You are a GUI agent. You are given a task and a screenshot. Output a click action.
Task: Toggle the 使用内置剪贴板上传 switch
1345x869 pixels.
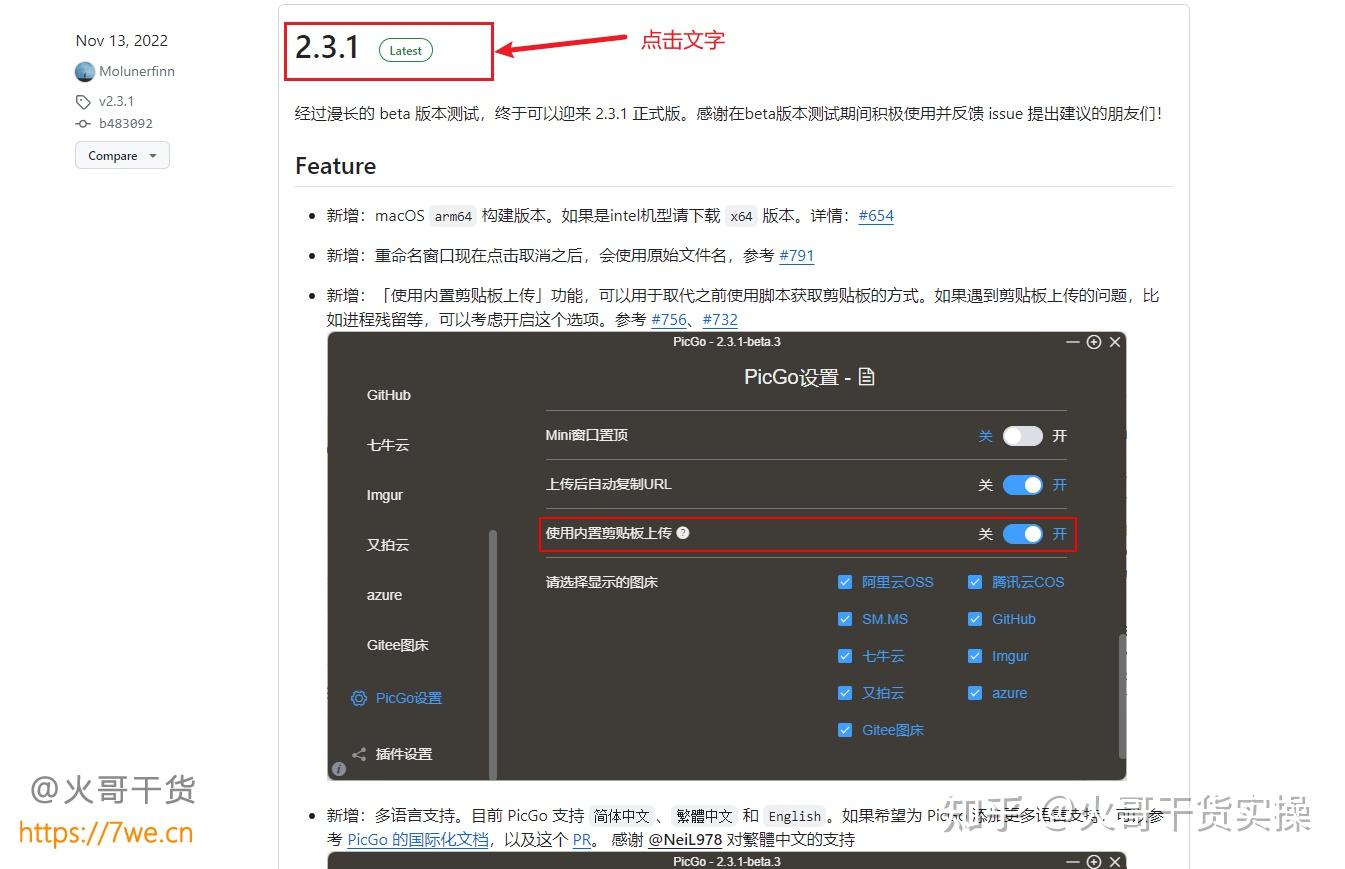(1022, 534)
